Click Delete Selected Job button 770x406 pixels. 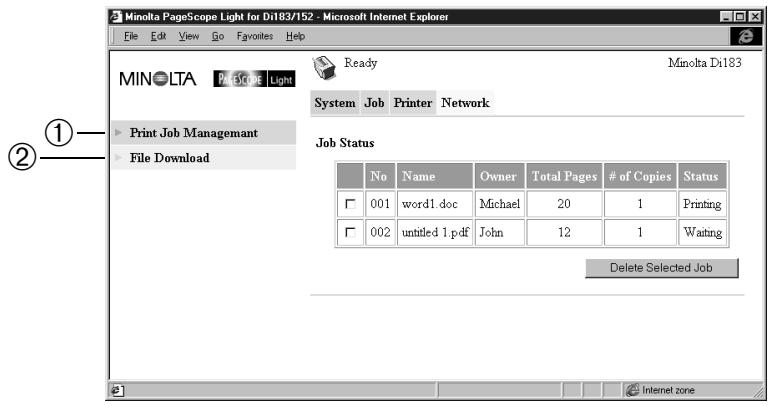661,268
